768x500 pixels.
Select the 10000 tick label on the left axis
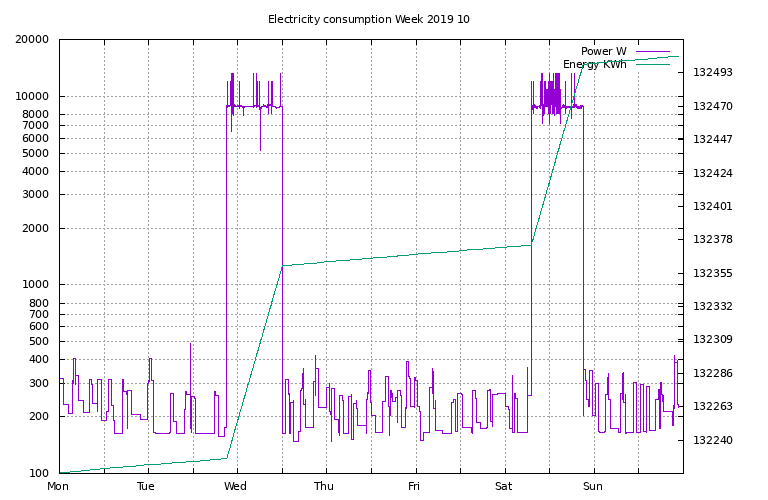pyautogui.click(x=33, y=97)
